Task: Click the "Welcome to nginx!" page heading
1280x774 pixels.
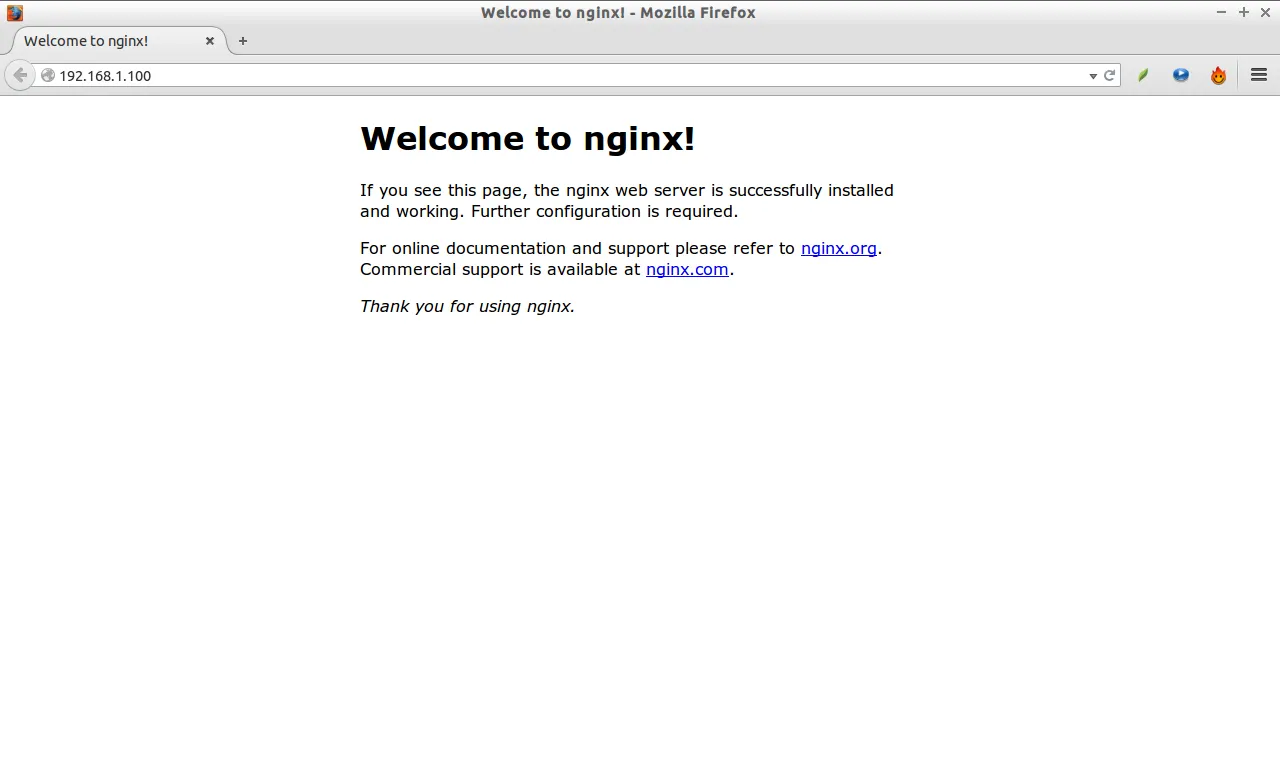Action: pyautogui.click(x=527, y=138)
